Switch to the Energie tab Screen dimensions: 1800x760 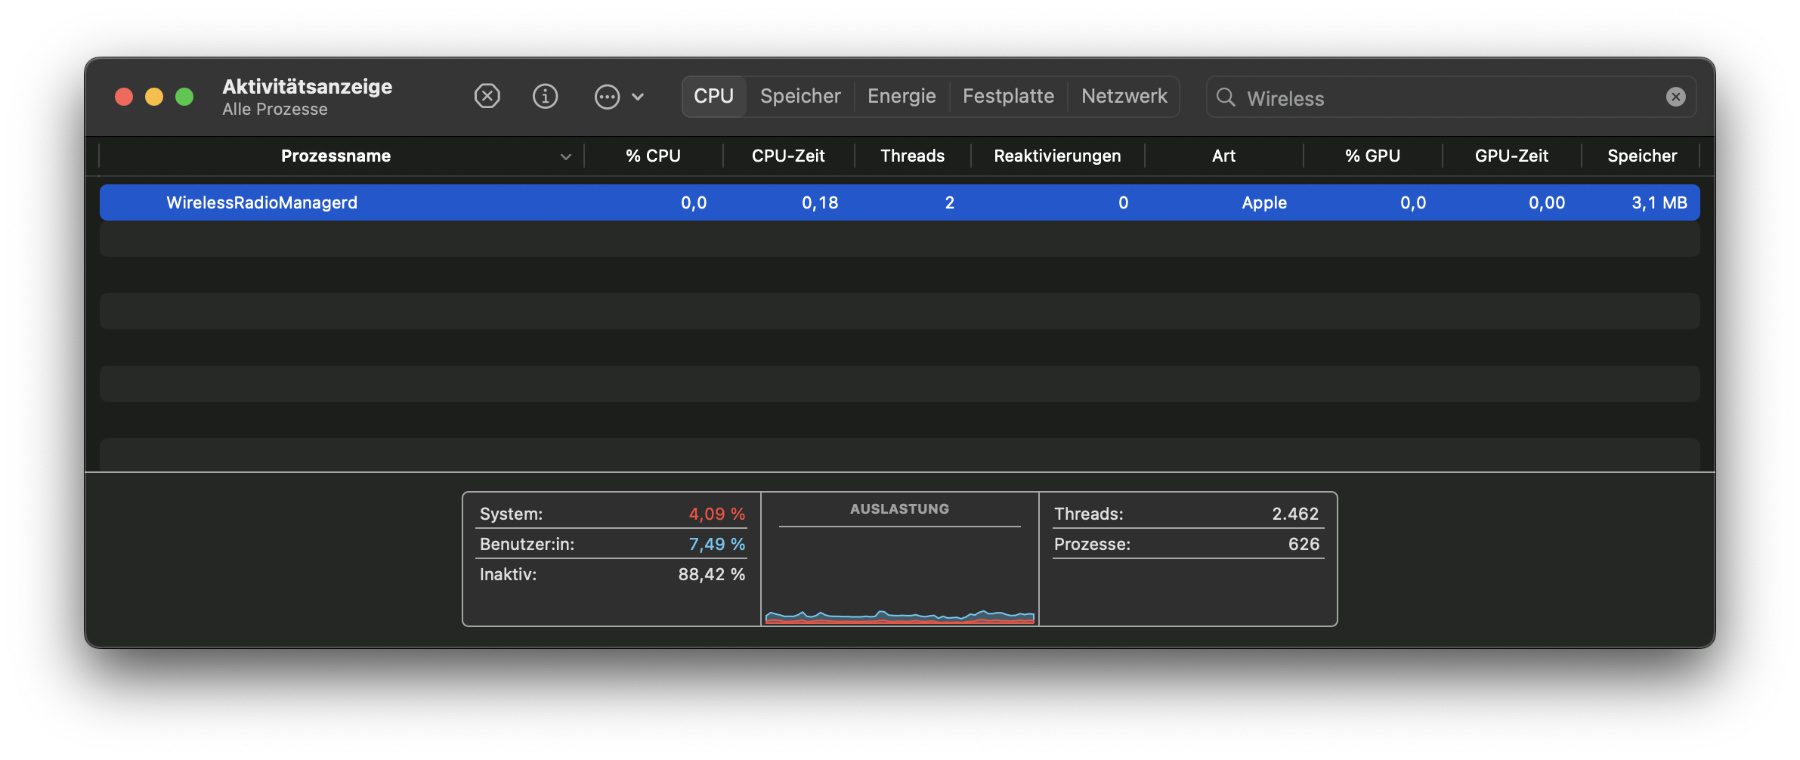click(x=901, y=96)
